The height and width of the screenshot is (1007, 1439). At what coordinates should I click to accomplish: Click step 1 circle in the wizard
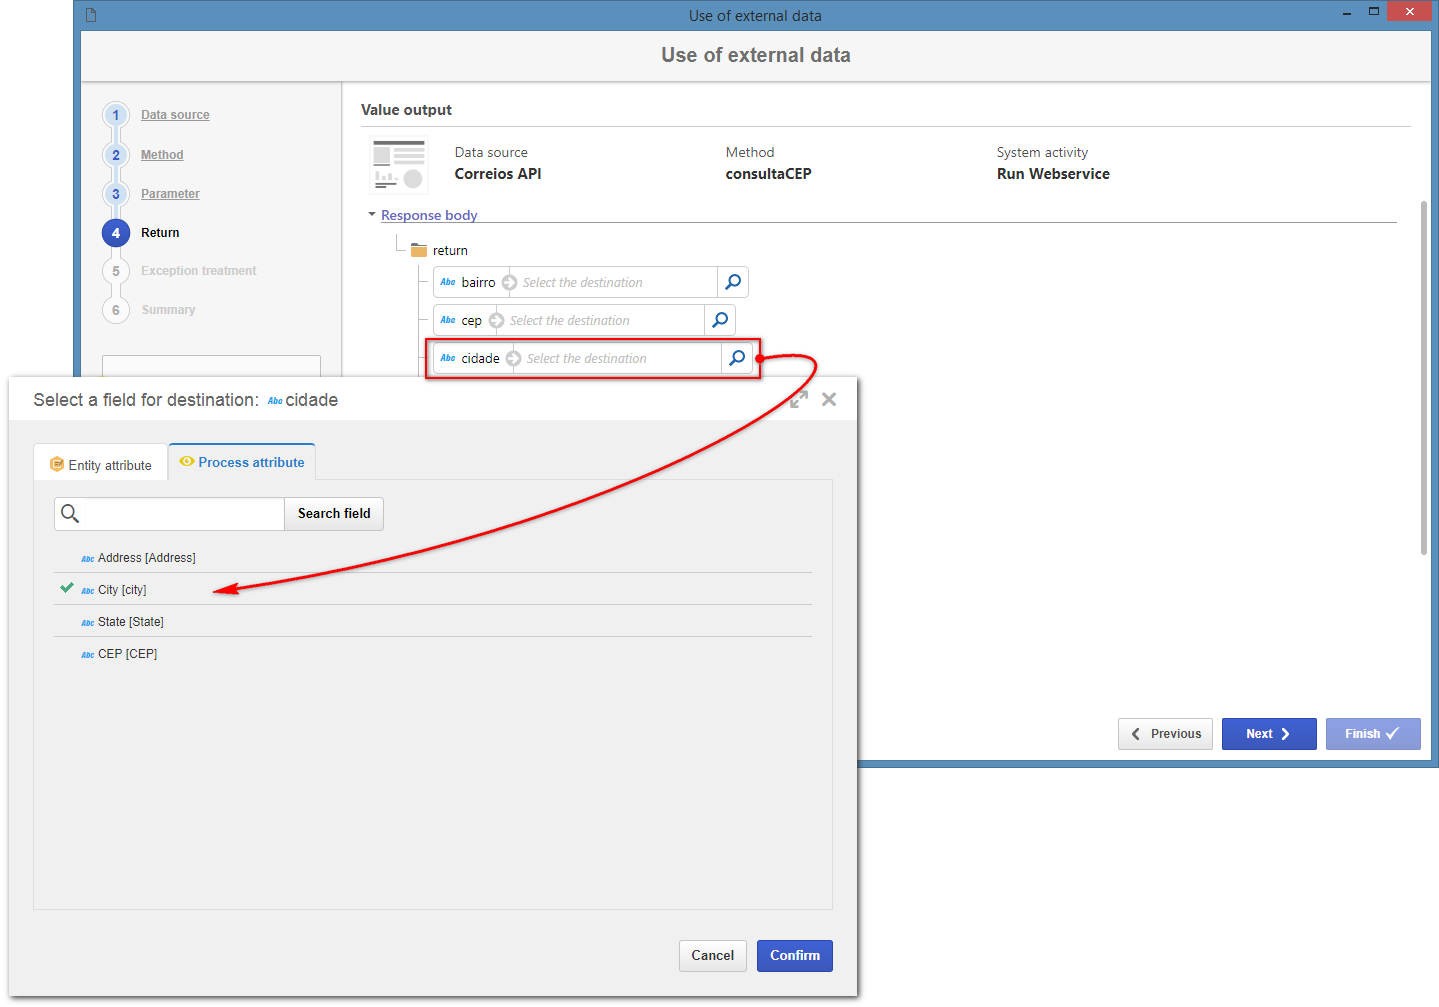pyautogui.click(x=116, y=115)
